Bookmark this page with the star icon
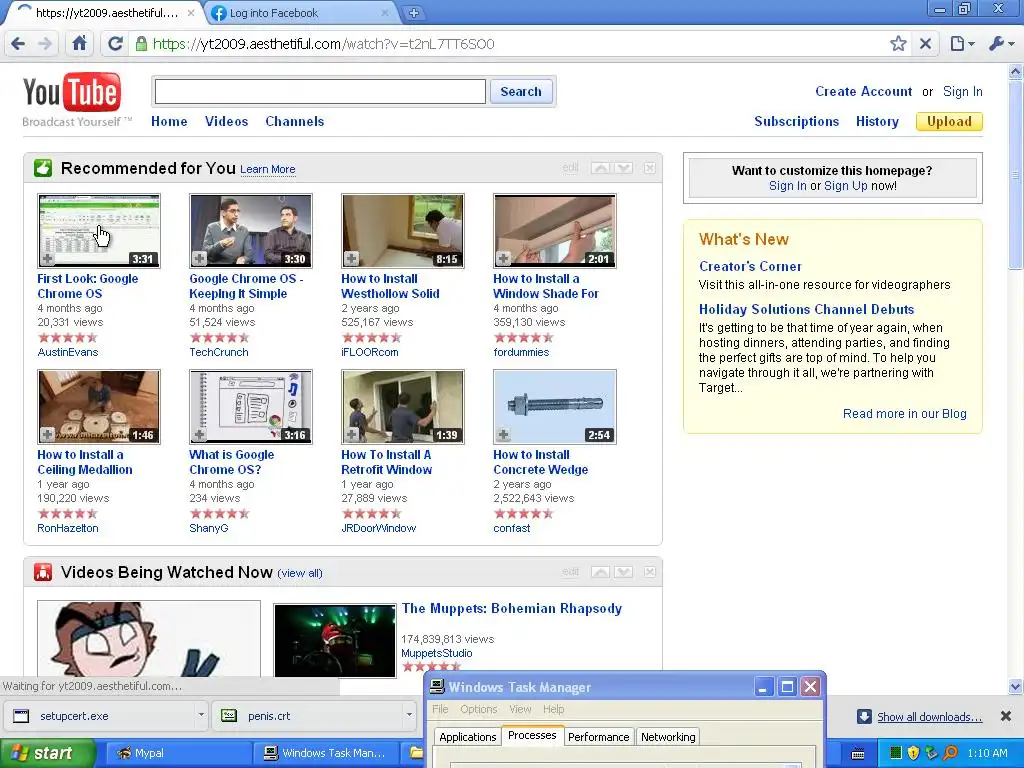This screenshot has width=1024, height=768. 898,44
